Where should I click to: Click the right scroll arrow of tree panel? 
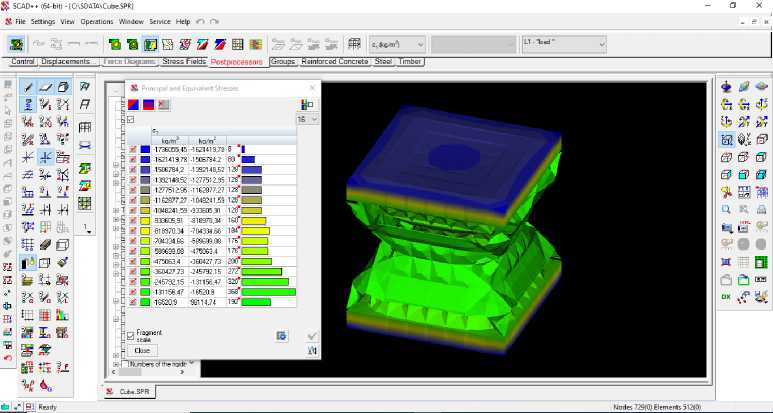[x=182, y=373]
